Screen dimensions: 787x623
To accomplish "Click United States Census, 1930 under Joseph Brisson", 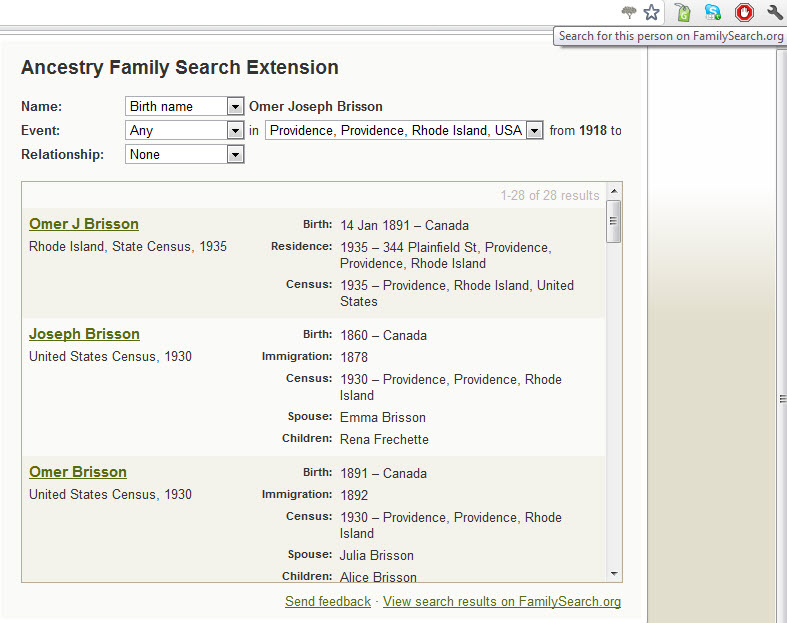I will [x=110, y=356].
